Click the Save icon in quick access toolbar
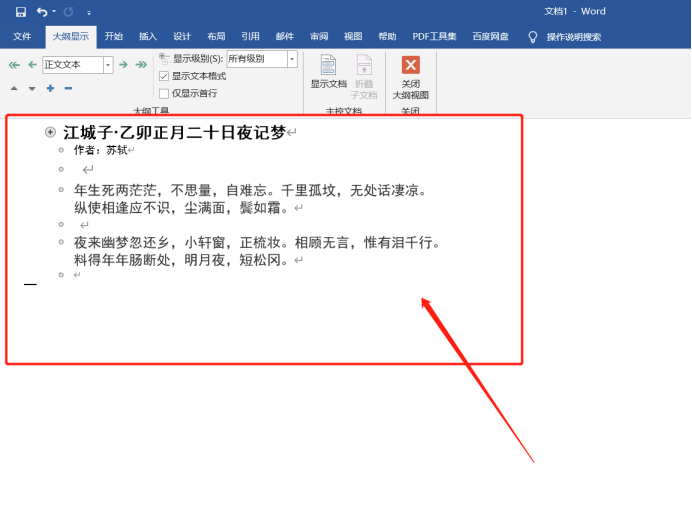The height and width of the screenshot is (518, 692). (x=21, y=12)
